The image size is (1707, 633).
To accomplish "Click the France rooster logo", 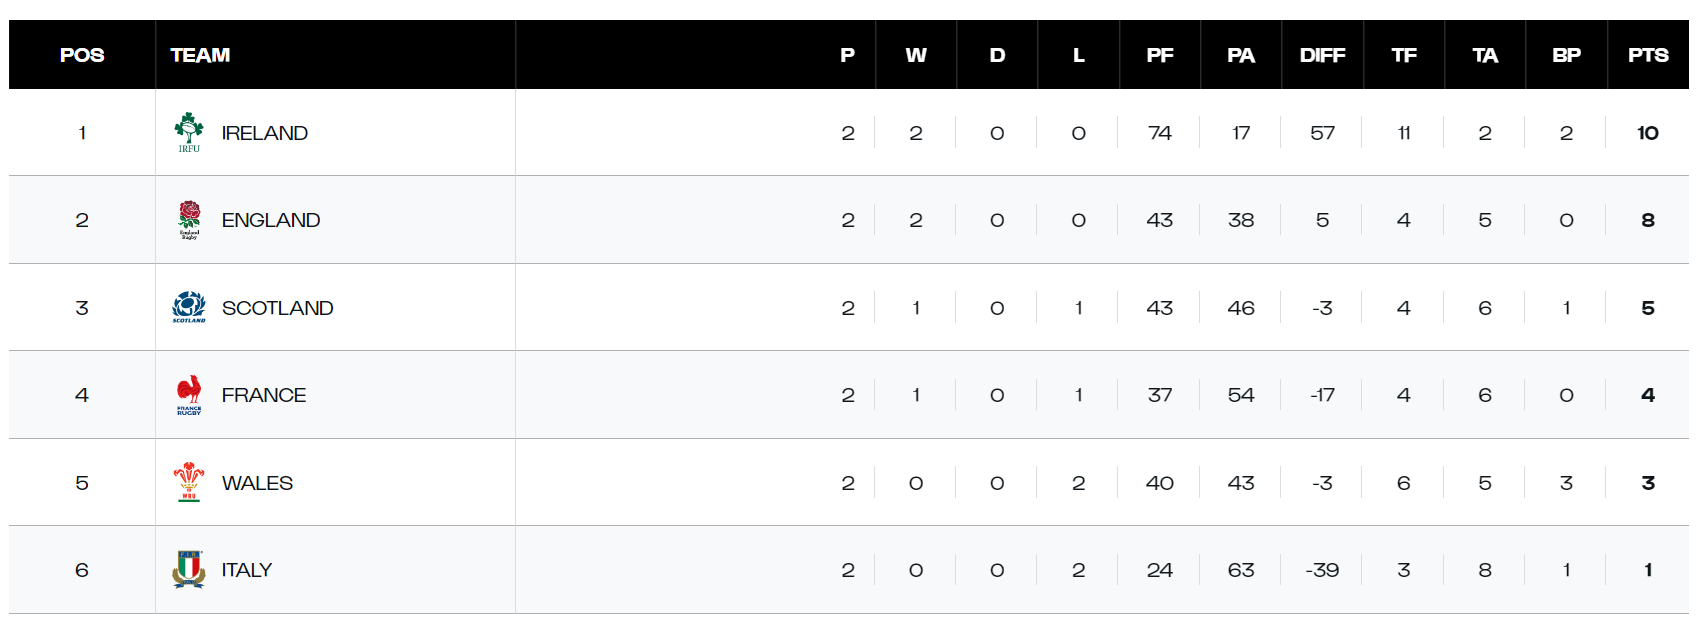I will click(x=189, y=395).
